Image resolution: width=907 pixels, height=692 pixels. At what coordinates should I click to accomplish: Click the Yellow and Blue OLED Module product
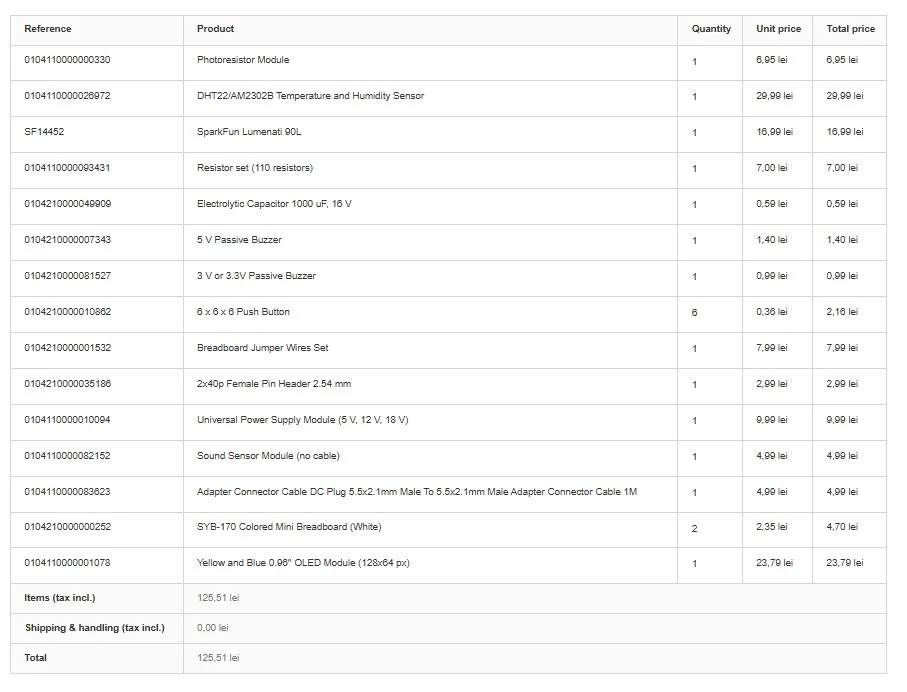[x=303, y=563]
